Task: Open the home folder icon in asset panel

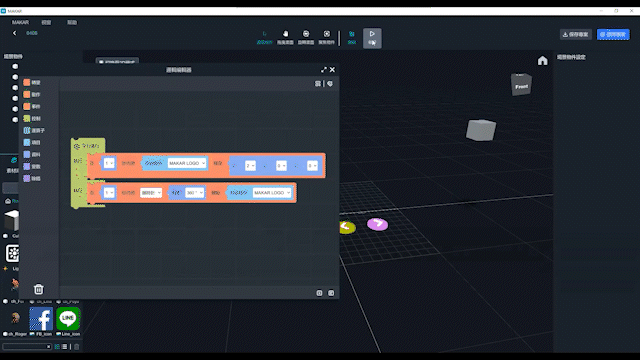Action: pos(8,201)
